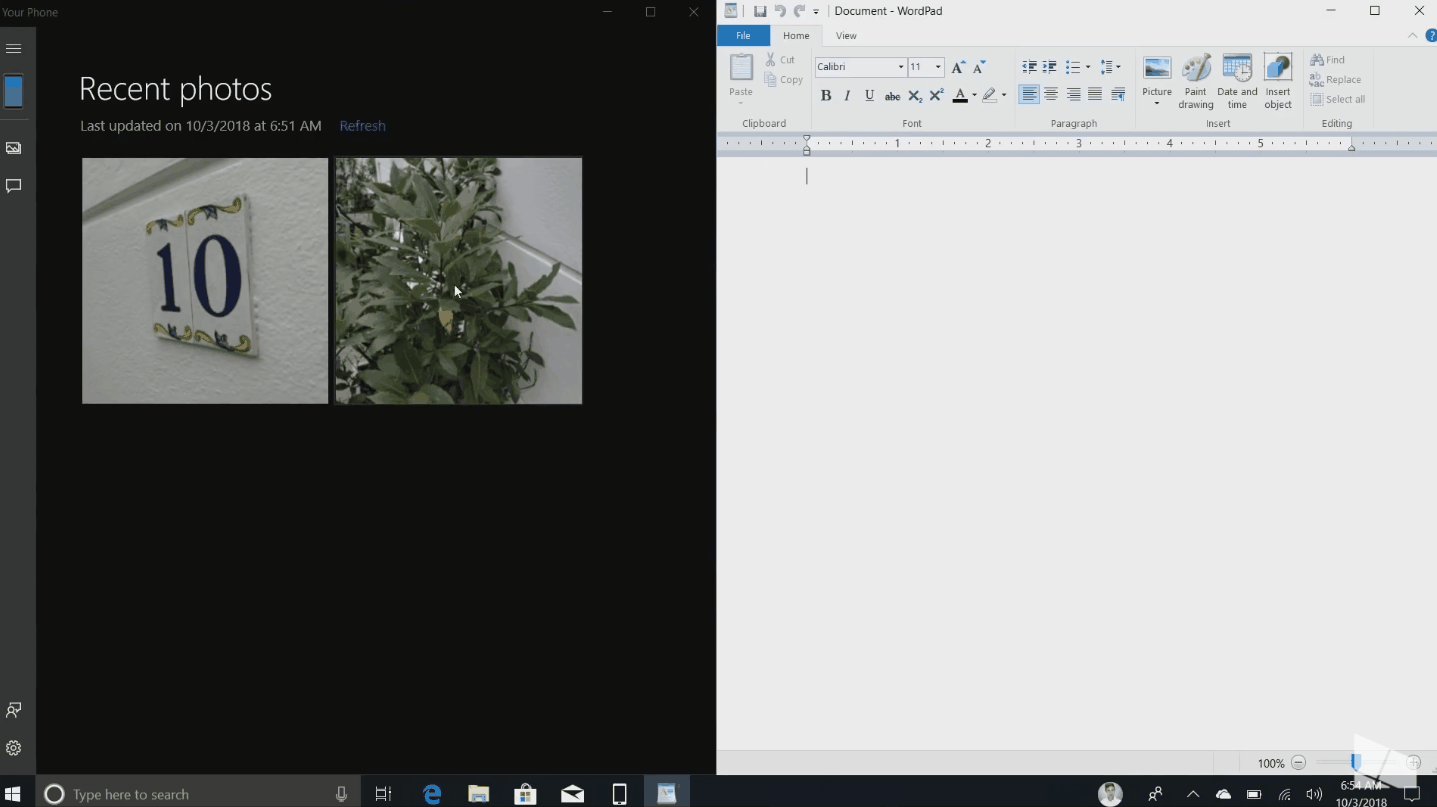Switch to the View ribbon tab
The height and width of the screenshot is (807, 1437).
[x=846, y=36]
